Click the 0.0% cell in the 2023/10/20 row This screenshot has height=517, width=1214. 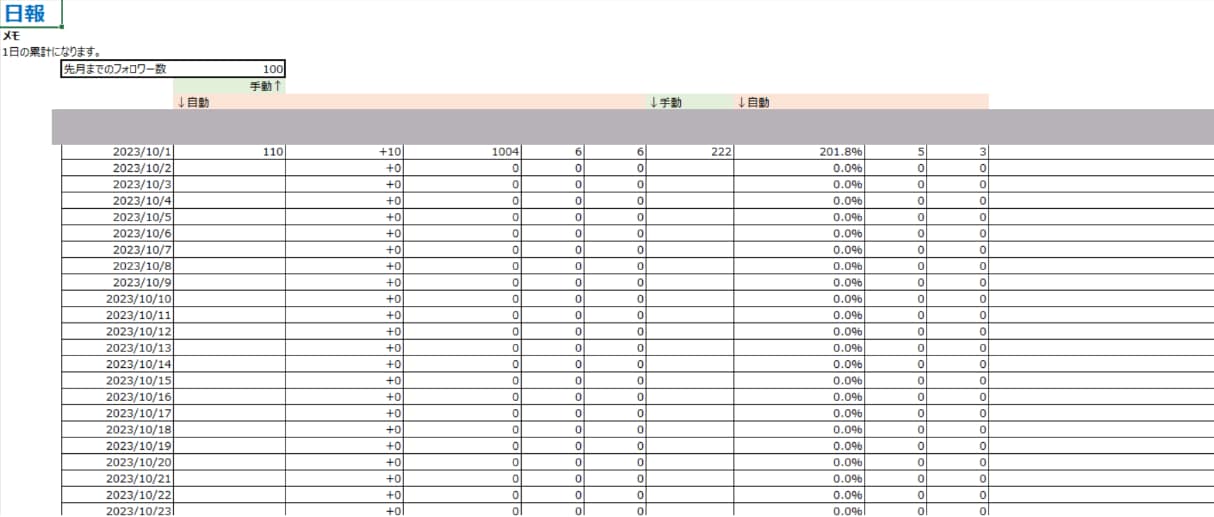coord(799,462)
